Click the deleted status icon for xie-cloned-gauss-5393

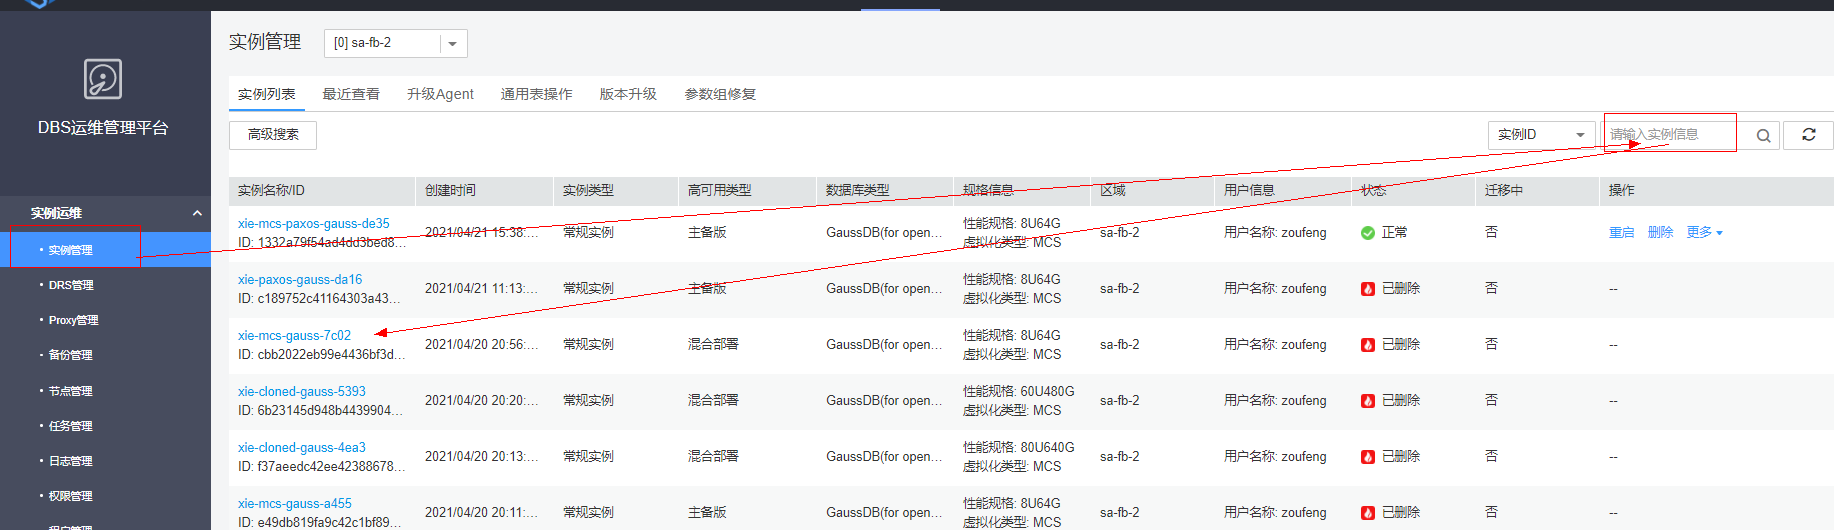coord(1368,401)
